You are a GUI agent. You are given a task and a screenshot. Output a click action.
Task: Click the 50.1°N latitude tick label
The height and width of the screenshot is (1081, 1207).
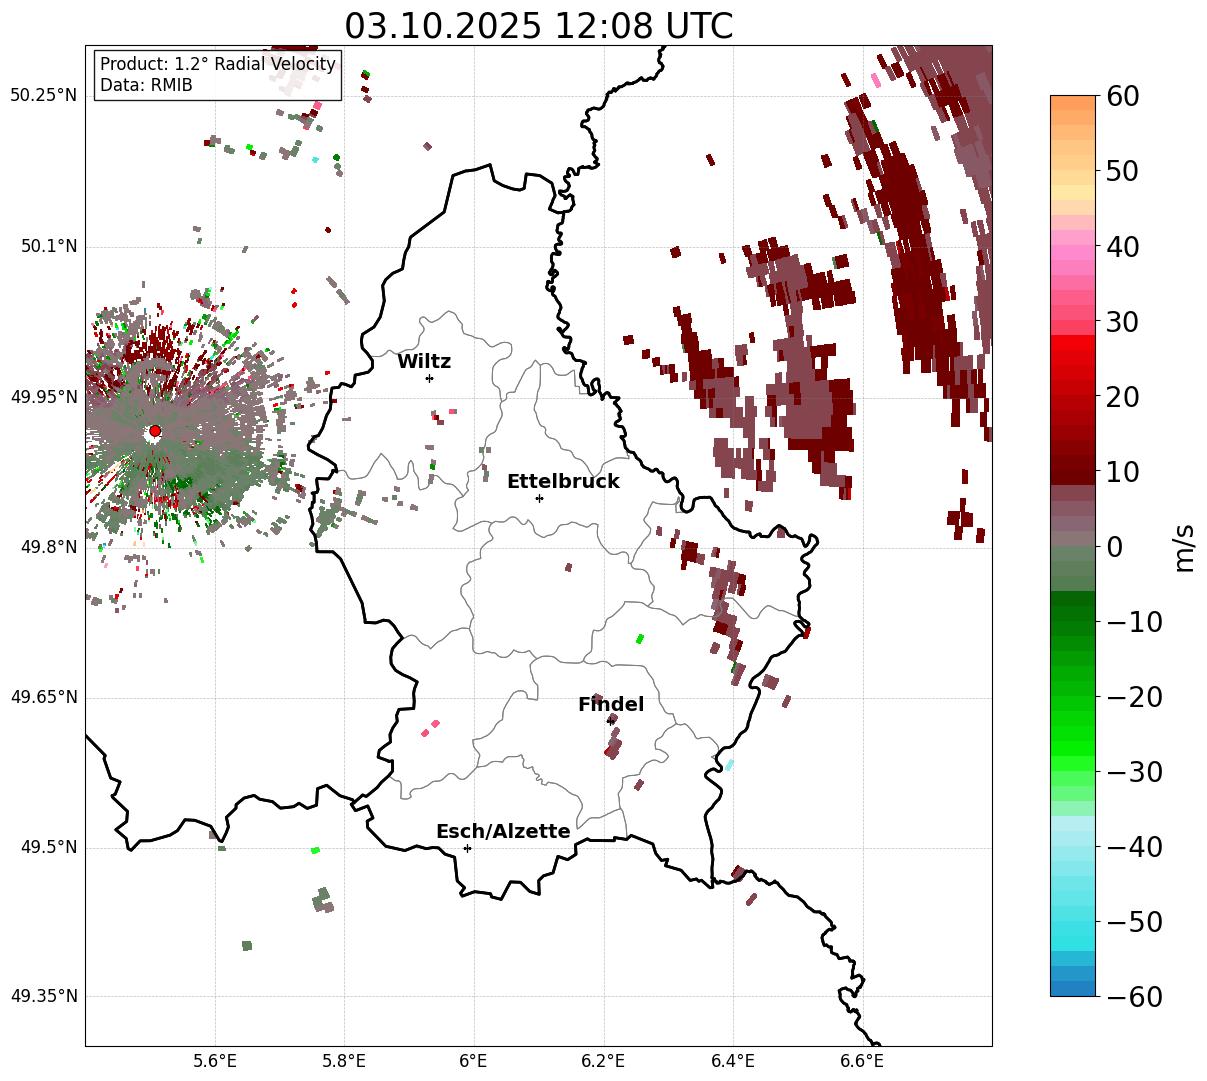48,246
